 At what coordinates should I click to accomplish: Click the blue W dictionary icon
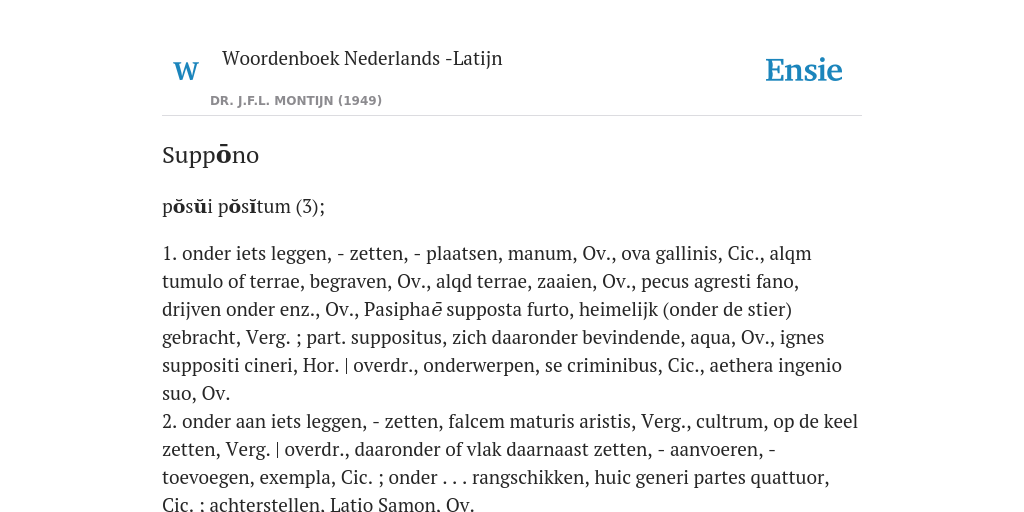tap(185, 71)
